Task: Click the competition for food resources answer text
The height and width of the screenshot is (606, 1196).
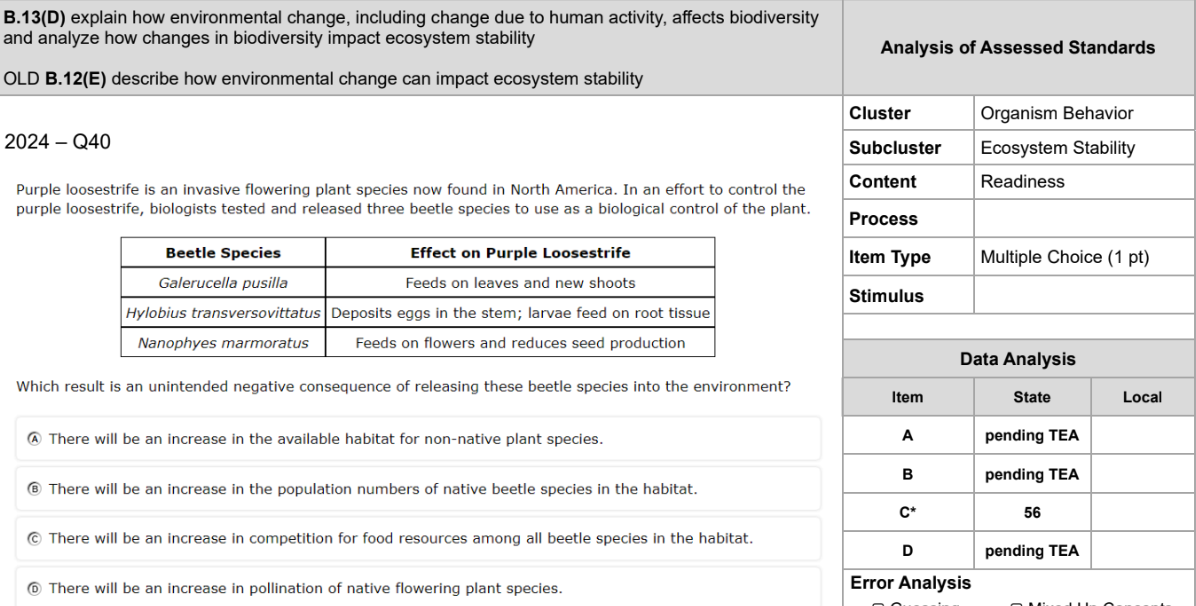Action: (400, 538)
